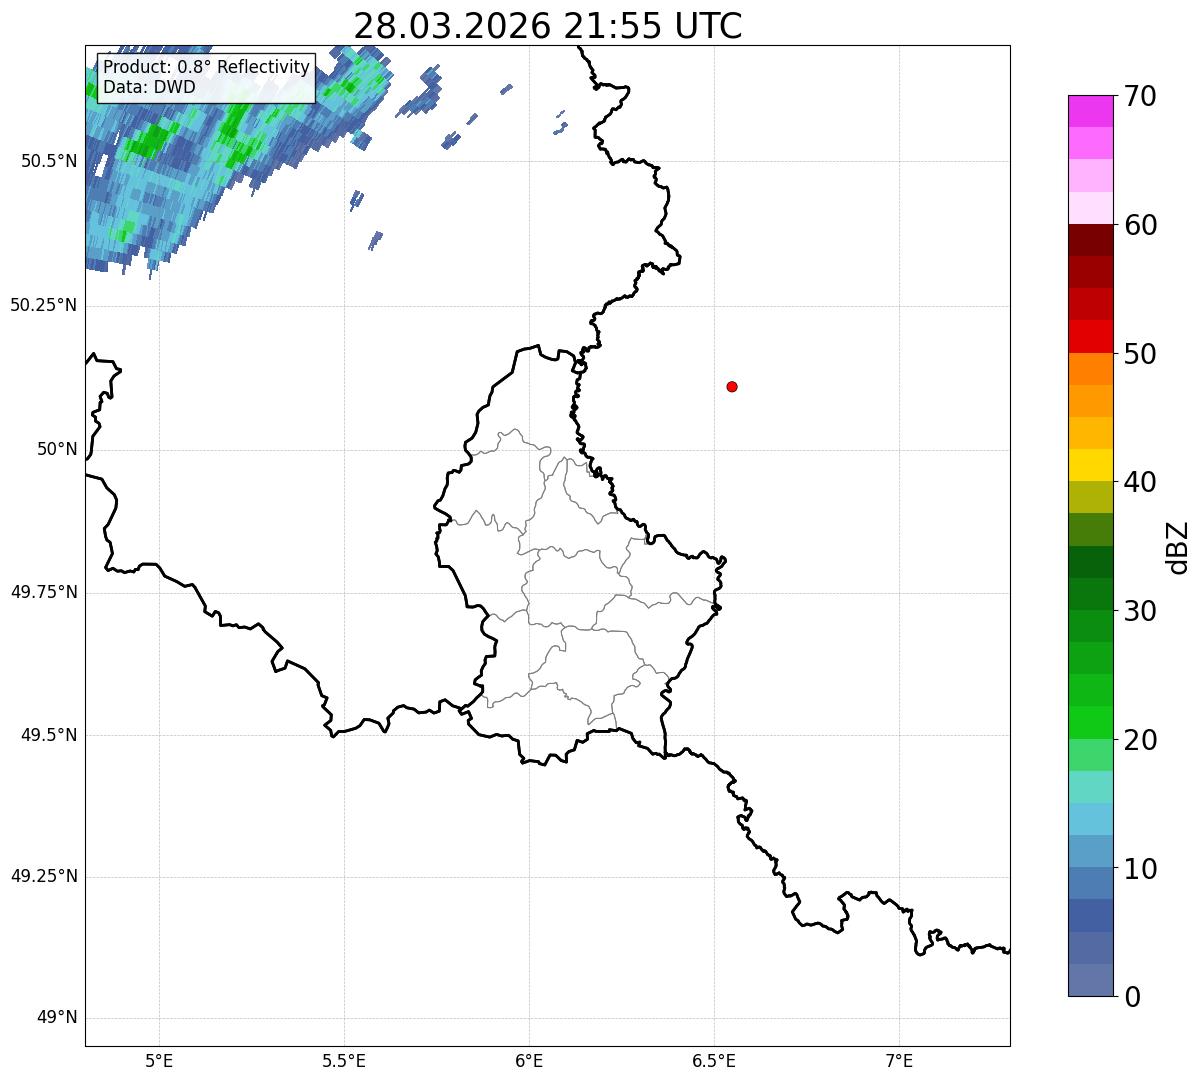Click the 7°E longitude label
The width and height of the screenshot is (1202, 1081).
point(899,1060)
